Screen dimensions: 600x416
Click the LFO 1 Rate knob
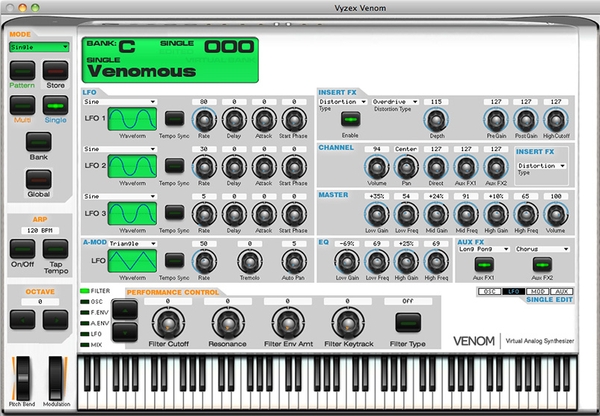point(204,120)
